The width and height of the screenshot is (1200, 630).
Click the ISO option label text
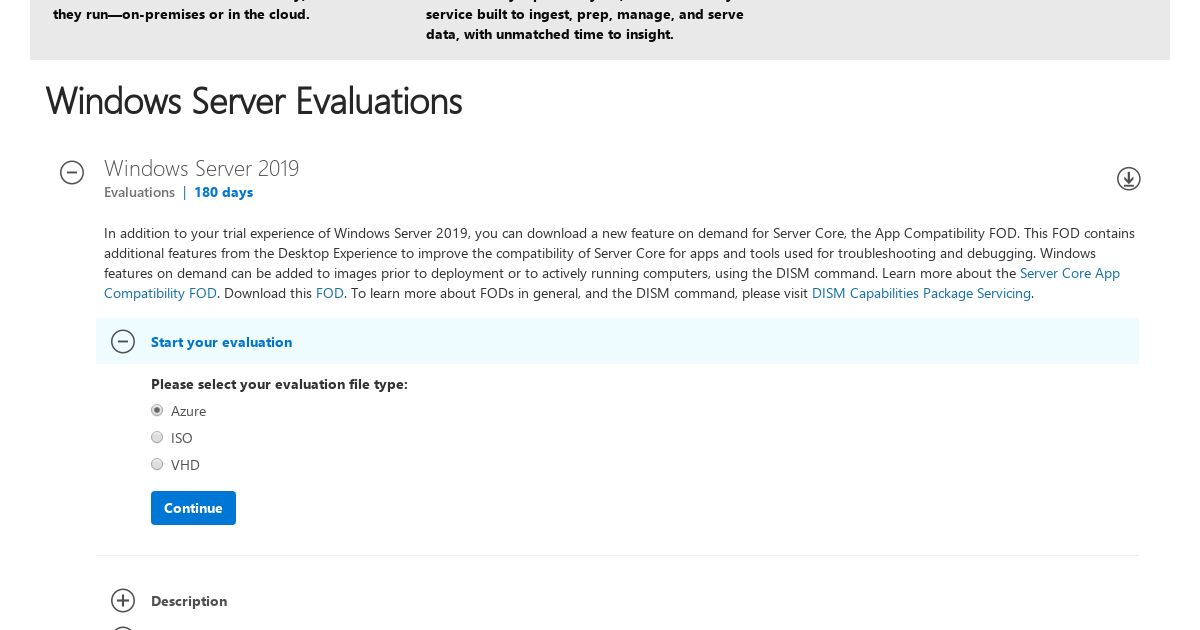[x=182, y=438]
